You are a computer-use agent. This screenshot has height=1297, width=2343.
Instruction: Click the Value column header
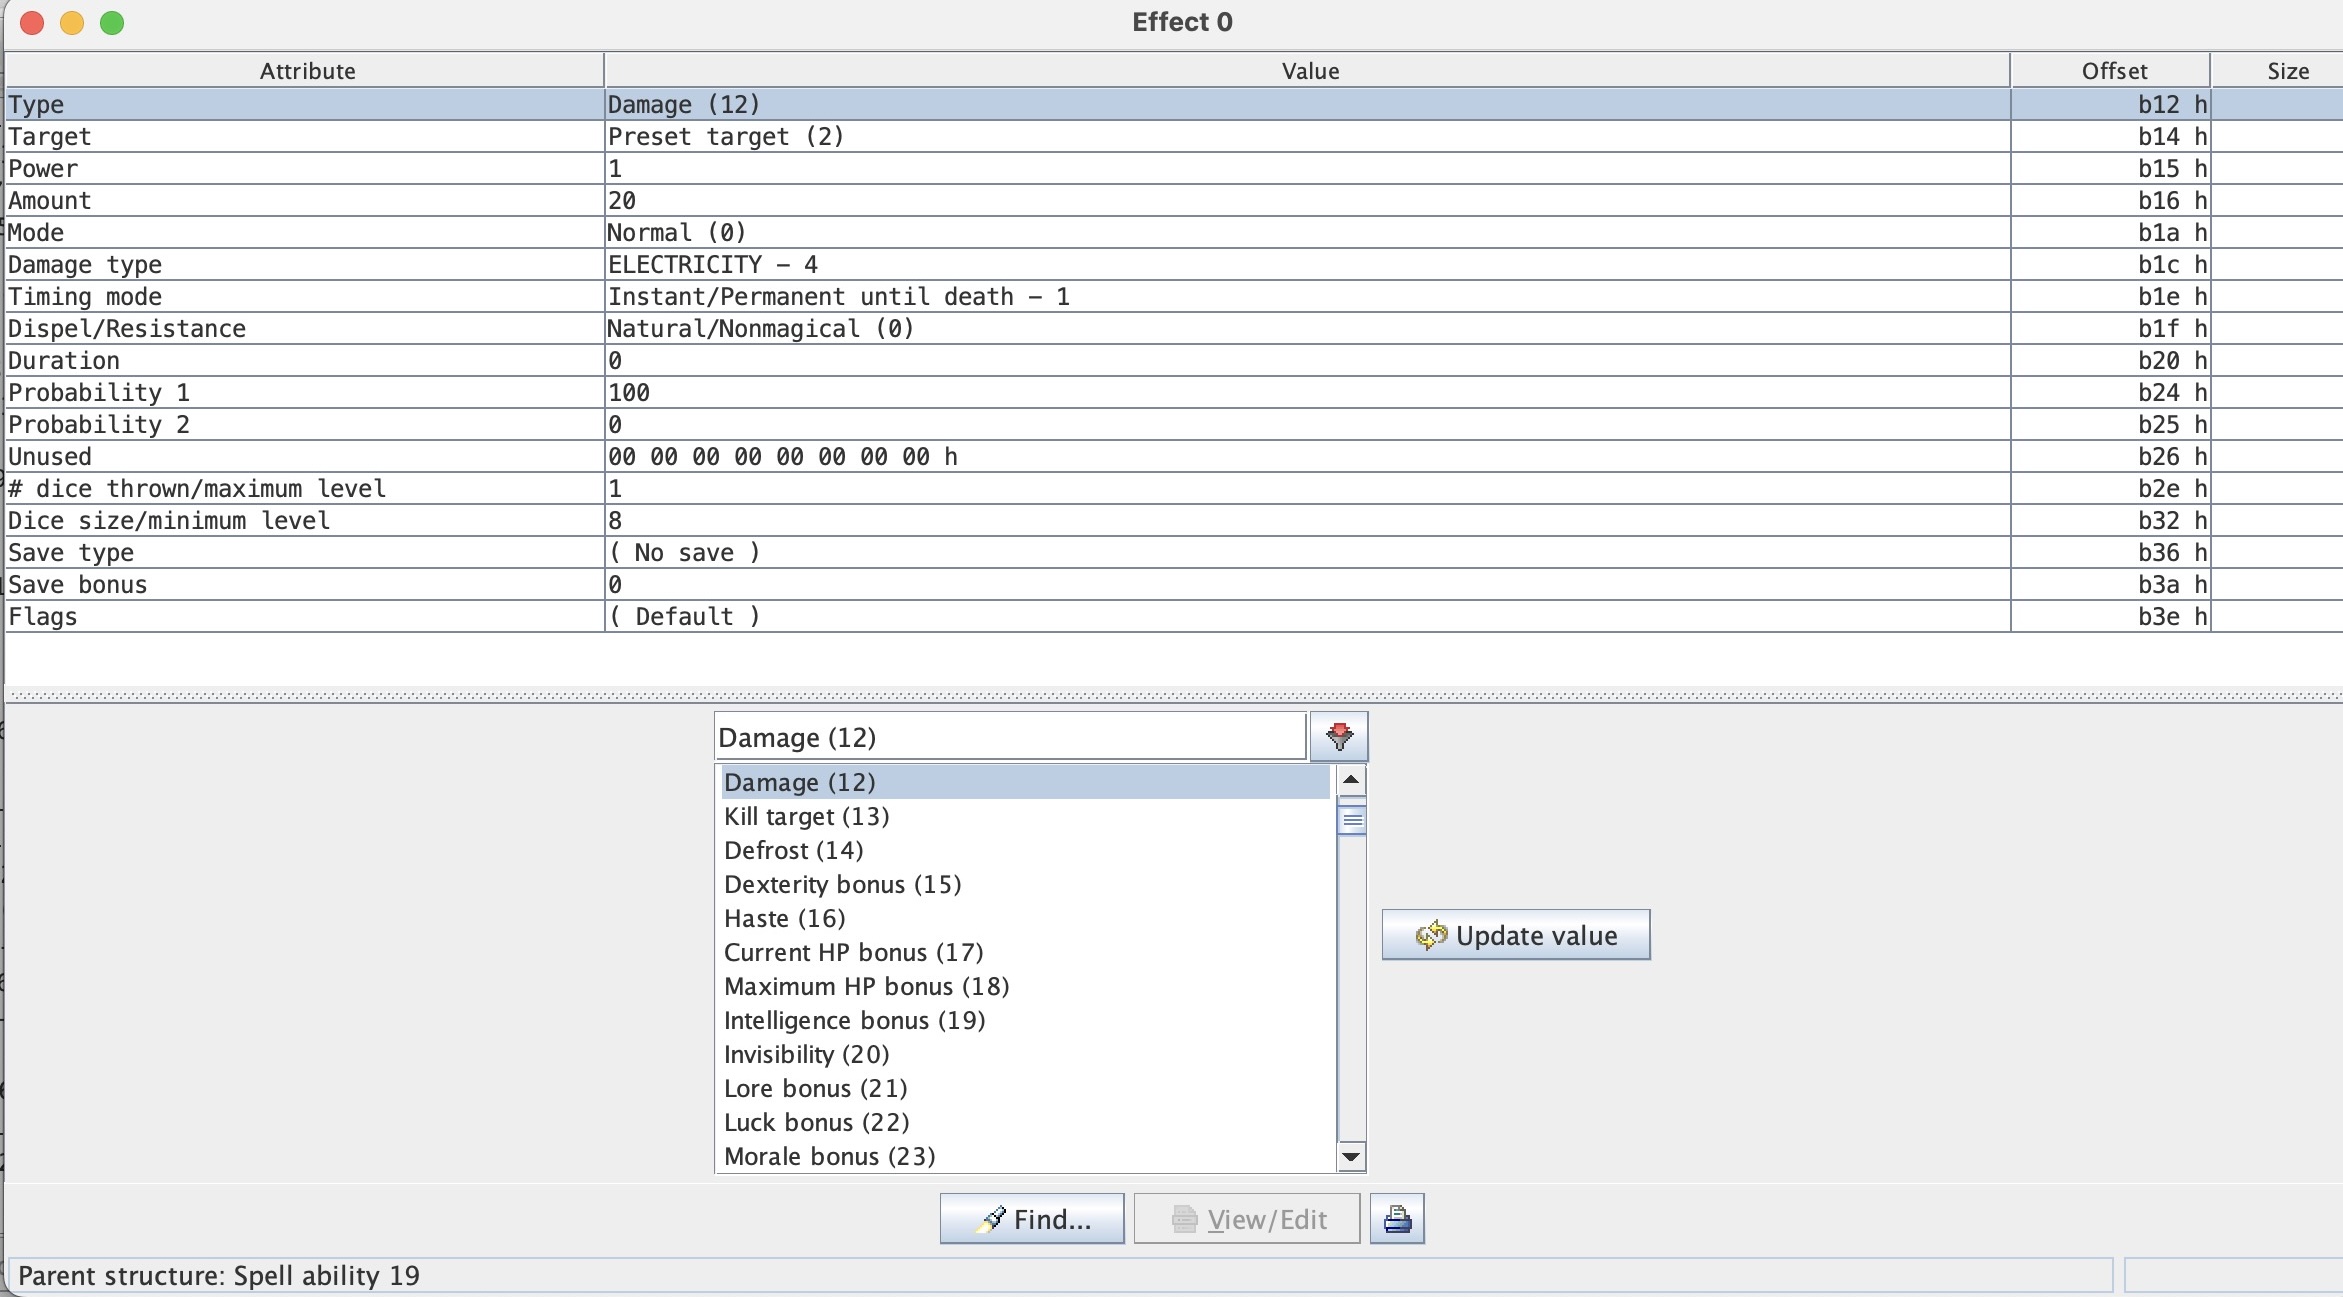(x=1308, y=71)
